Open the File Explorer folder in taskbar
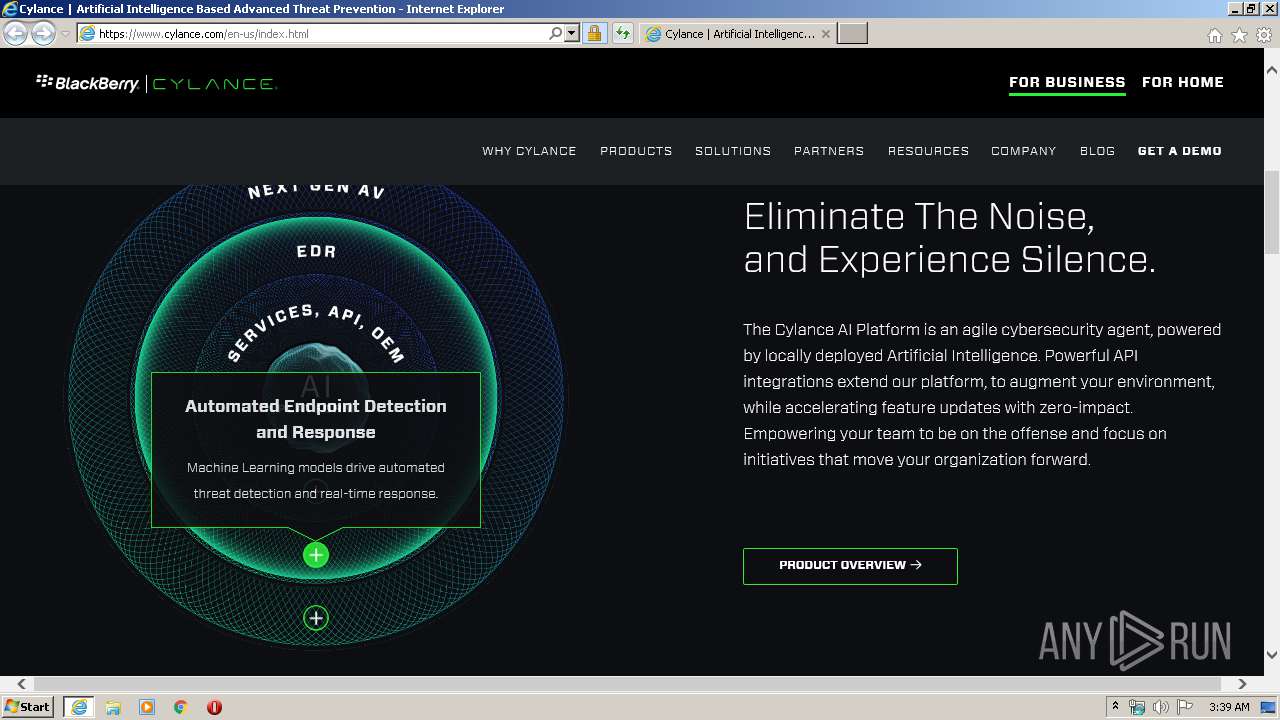 pos(113,707)
